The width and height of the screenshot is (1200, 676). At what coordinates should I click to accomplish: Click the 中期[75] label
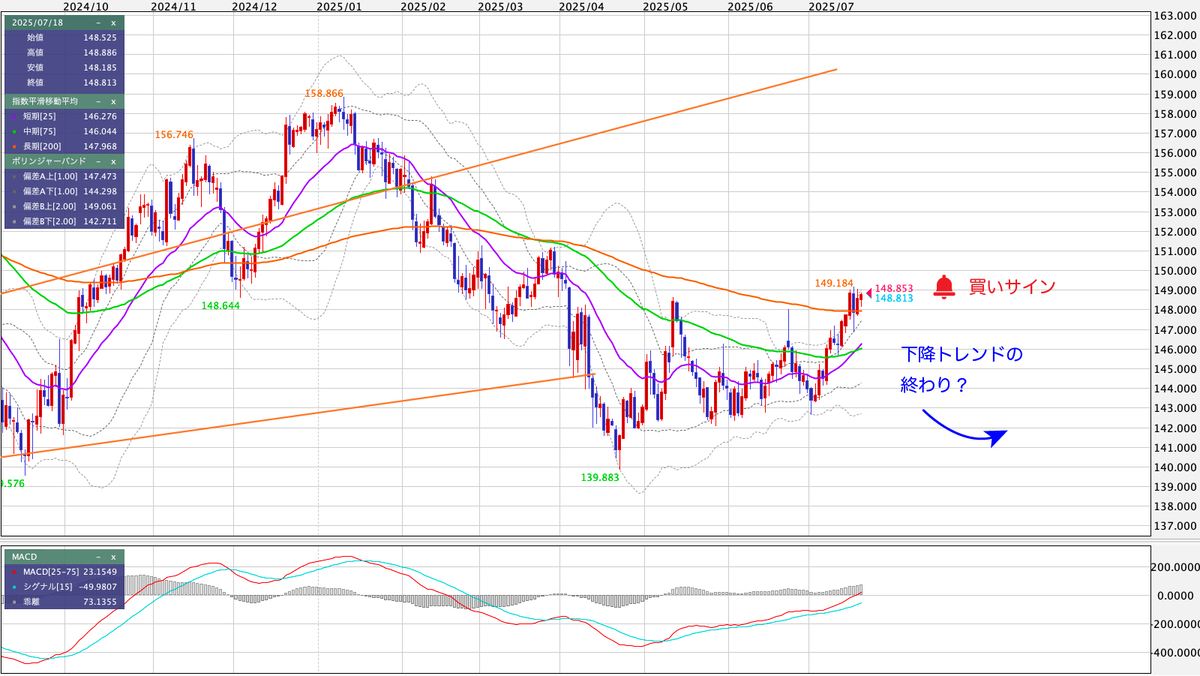pyautogui.click(x=37, y=131)
